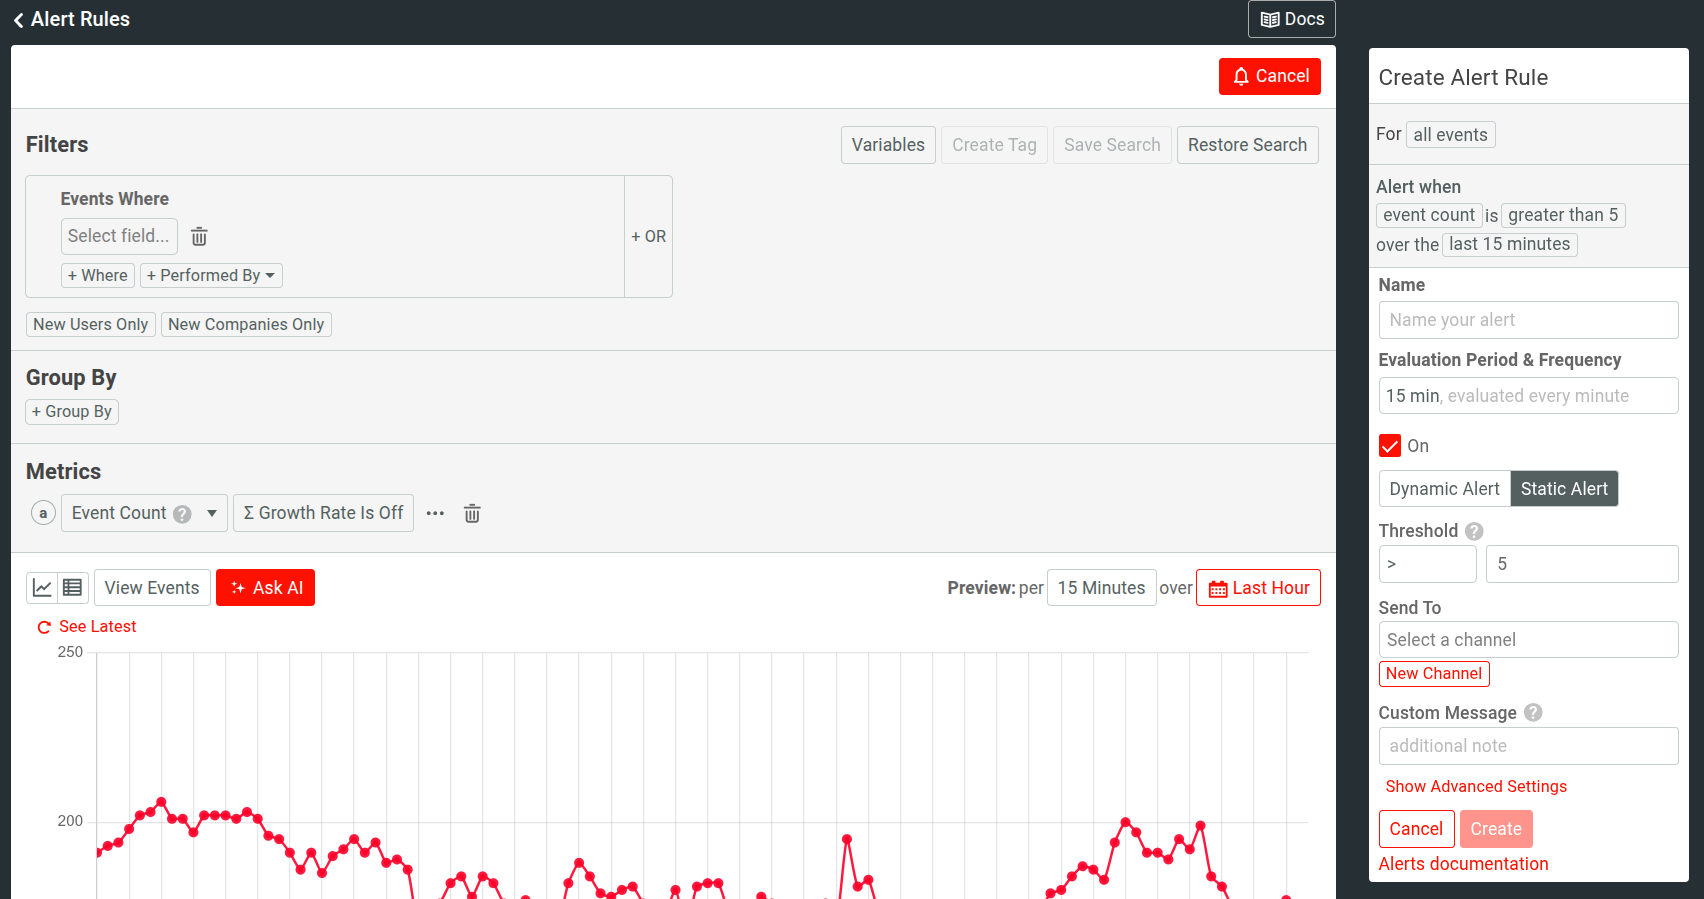Switch to the Dynamic Alert tab
This screenshot has height=899, width=1704.
tap(1444, 489)
